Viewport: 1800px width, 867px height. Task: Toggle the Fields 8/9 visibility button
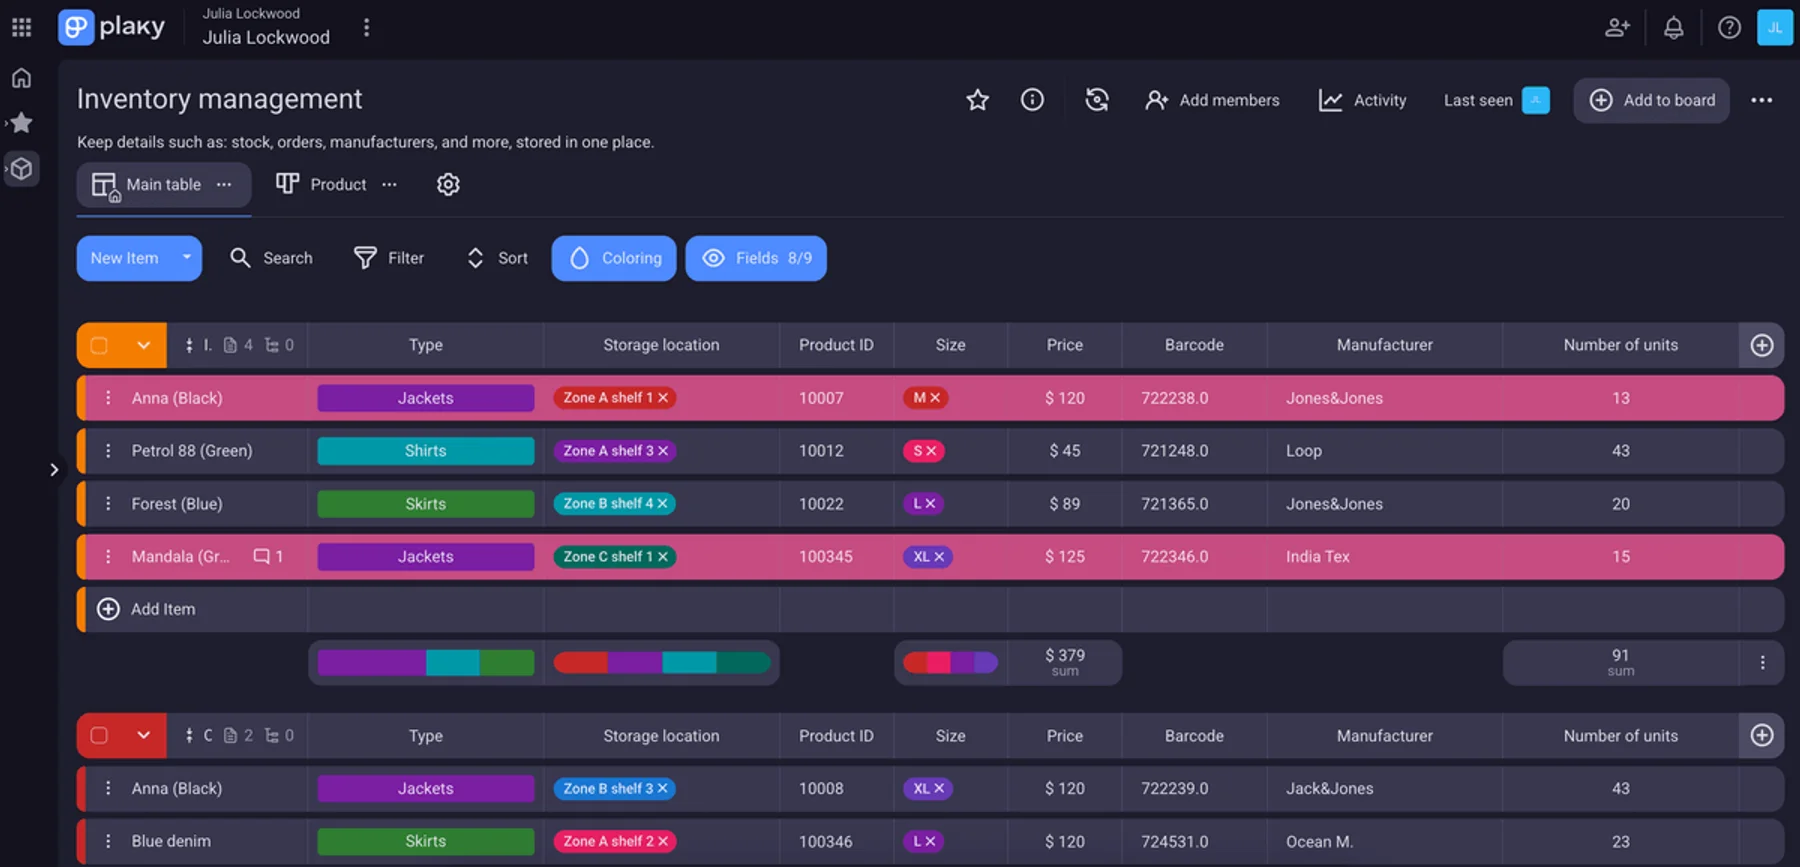click(756, 258)
